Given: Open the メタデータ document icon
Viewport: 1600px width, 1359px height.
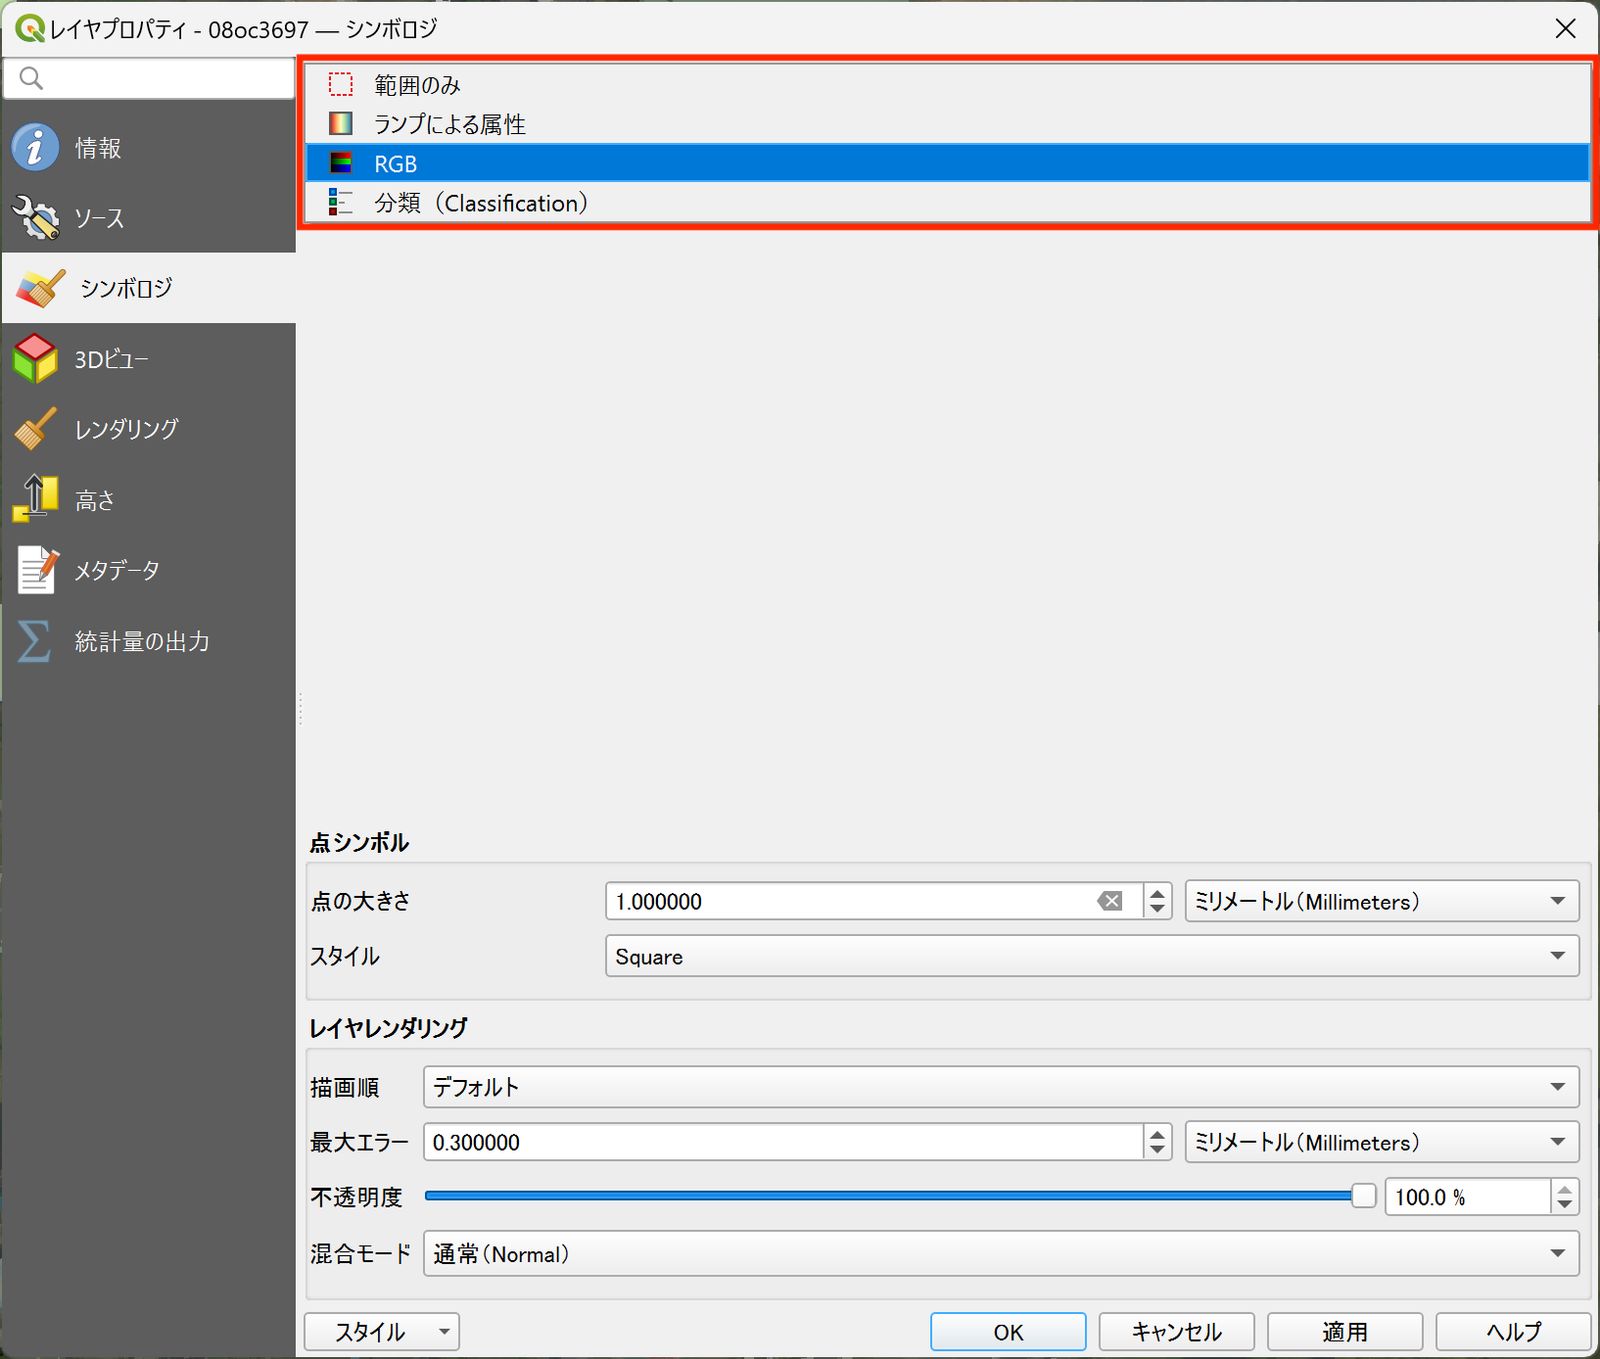Looking at the screenshot, I should pyautogui.click(x=38, y=570).
